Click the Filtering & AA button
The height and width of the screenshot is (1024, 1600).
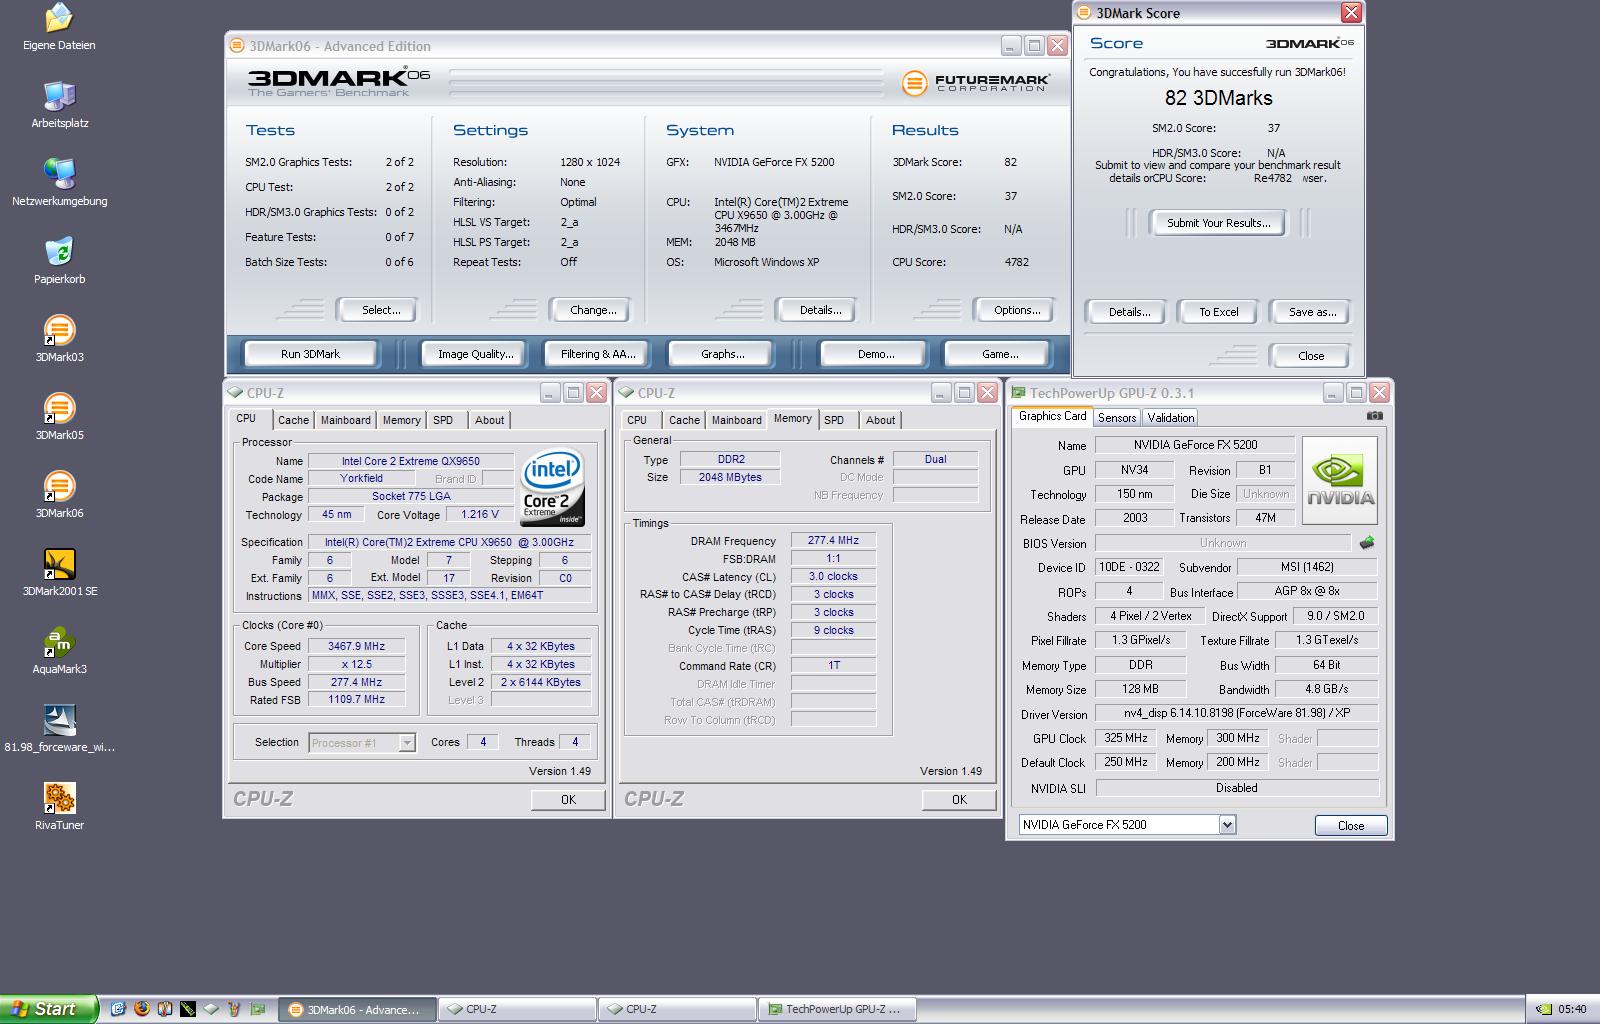click(597, 354)
